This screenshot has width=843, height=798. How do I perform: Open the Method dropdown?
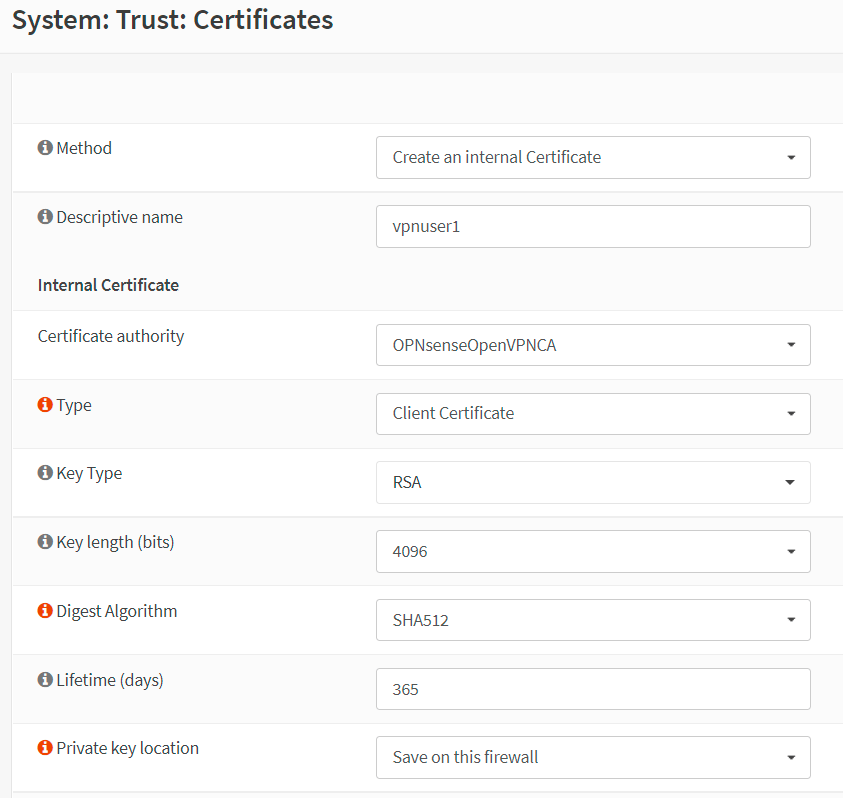click(593, 157)
